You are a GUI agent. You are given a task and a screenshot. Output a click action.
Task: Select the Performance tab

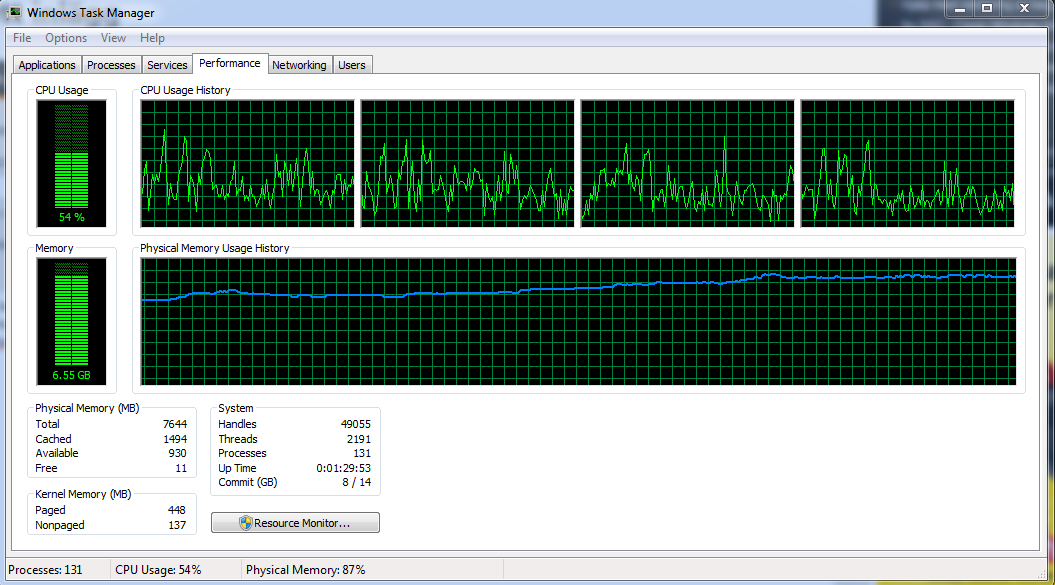229,63
